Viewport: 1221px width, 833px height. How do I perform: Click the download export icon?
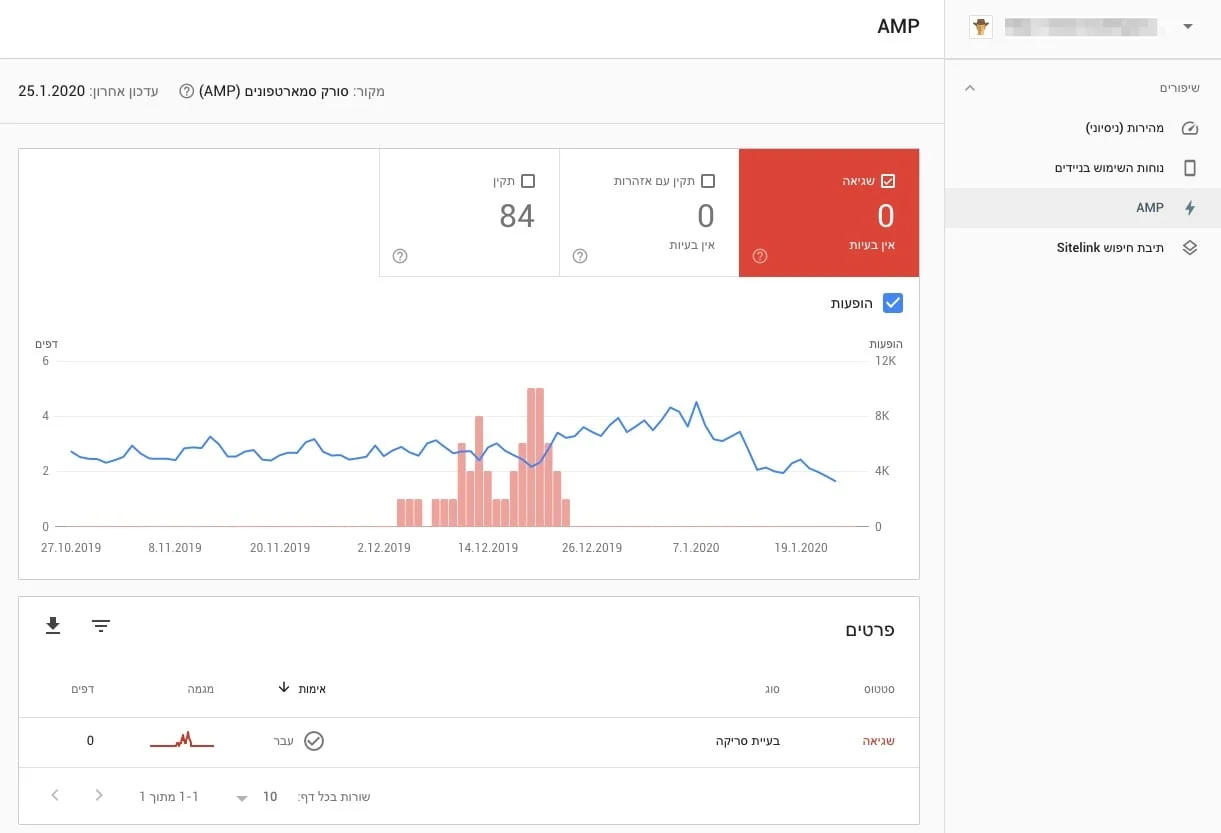[x=53, y=626]
